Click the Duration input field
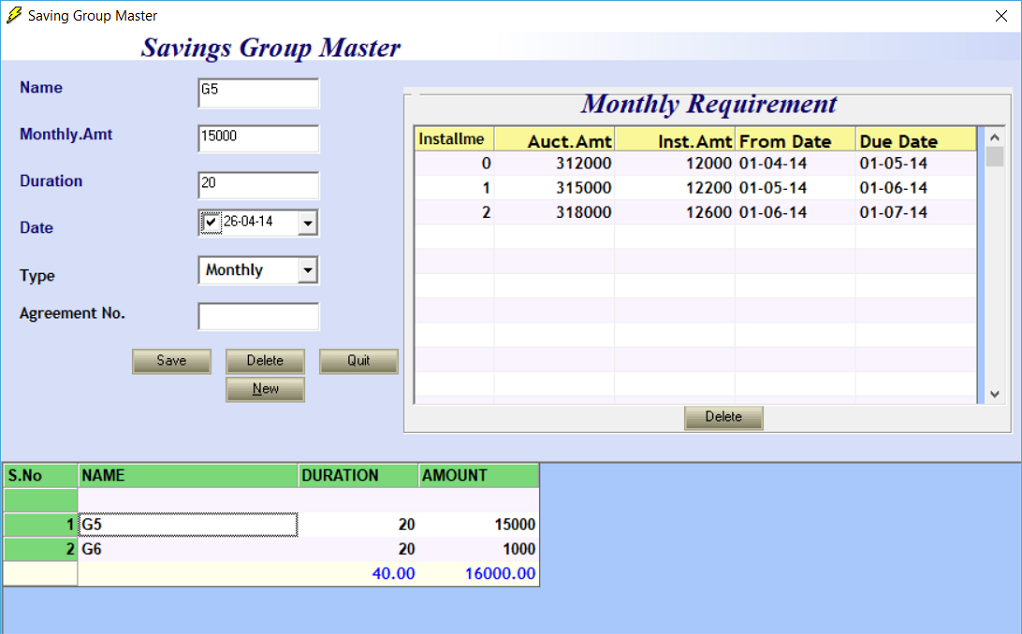 258,185
